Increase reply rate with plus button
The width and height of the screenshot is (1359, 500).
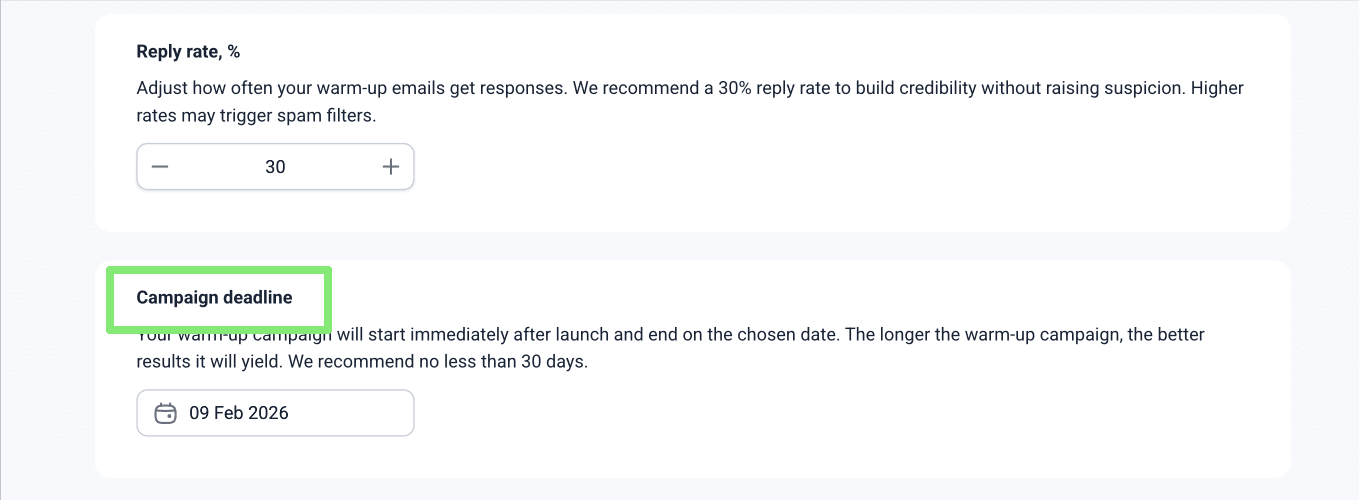(391, 167)
